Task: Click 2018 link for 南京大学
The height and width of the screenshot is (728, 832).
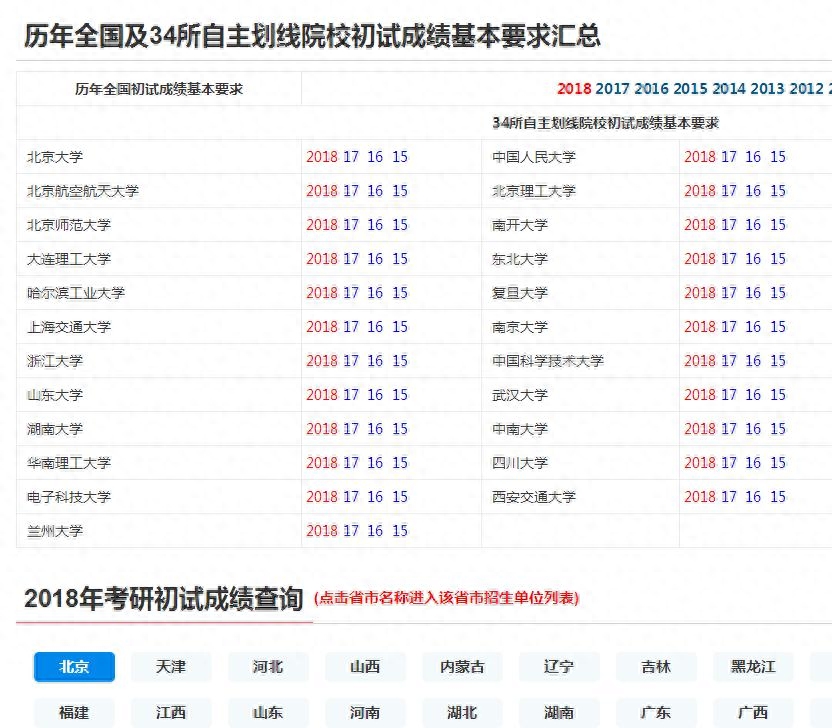Action: (700, 326)
